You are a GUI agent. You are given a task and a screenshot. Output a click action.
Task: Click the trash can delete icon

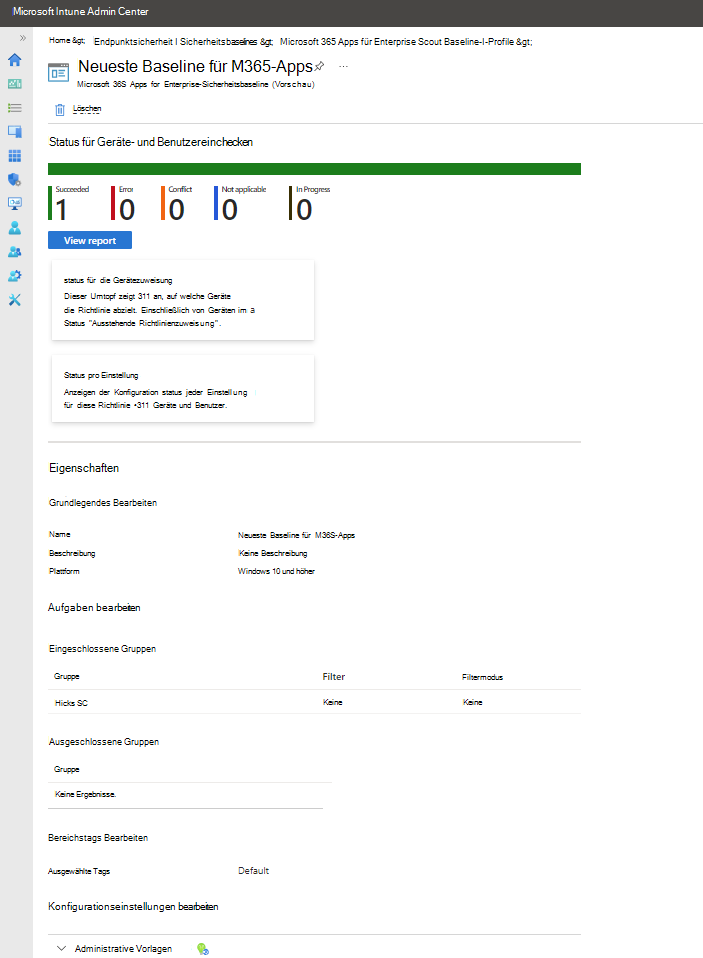(60, 109)
